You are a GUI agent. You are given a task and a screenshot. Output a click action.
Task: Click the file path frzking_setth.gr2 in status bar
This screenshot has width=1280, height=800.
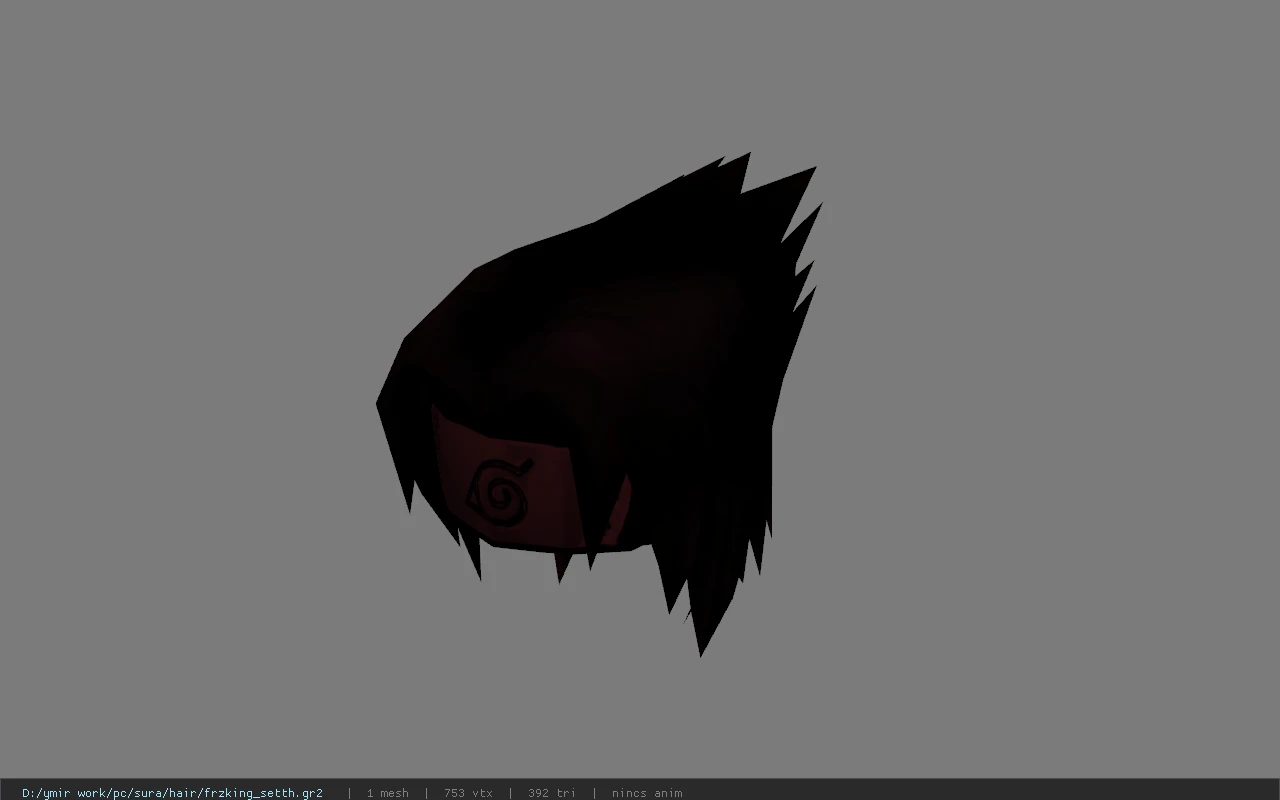pos(172,793)
